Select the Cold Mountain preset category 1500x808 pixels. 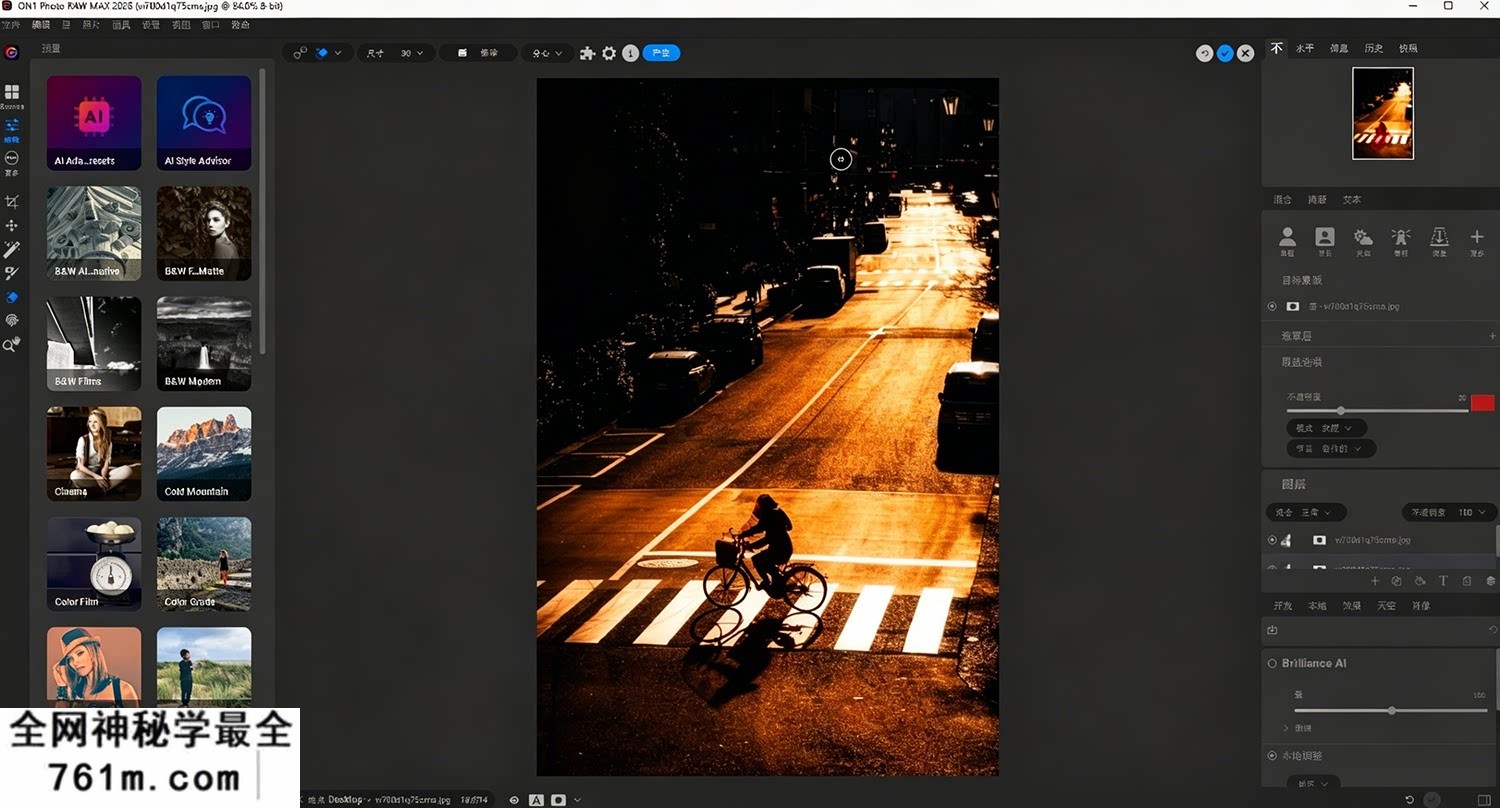pyautogui.click(x=204, y=454)
